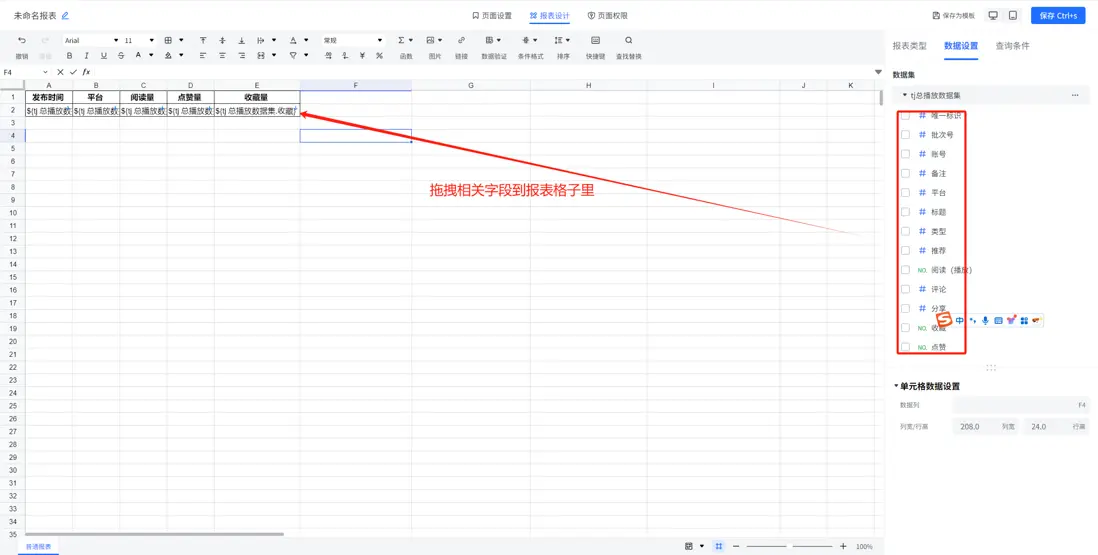Click the bottom vertical align icon
The image size is (1098, 555).
click(x=242, y=41)
